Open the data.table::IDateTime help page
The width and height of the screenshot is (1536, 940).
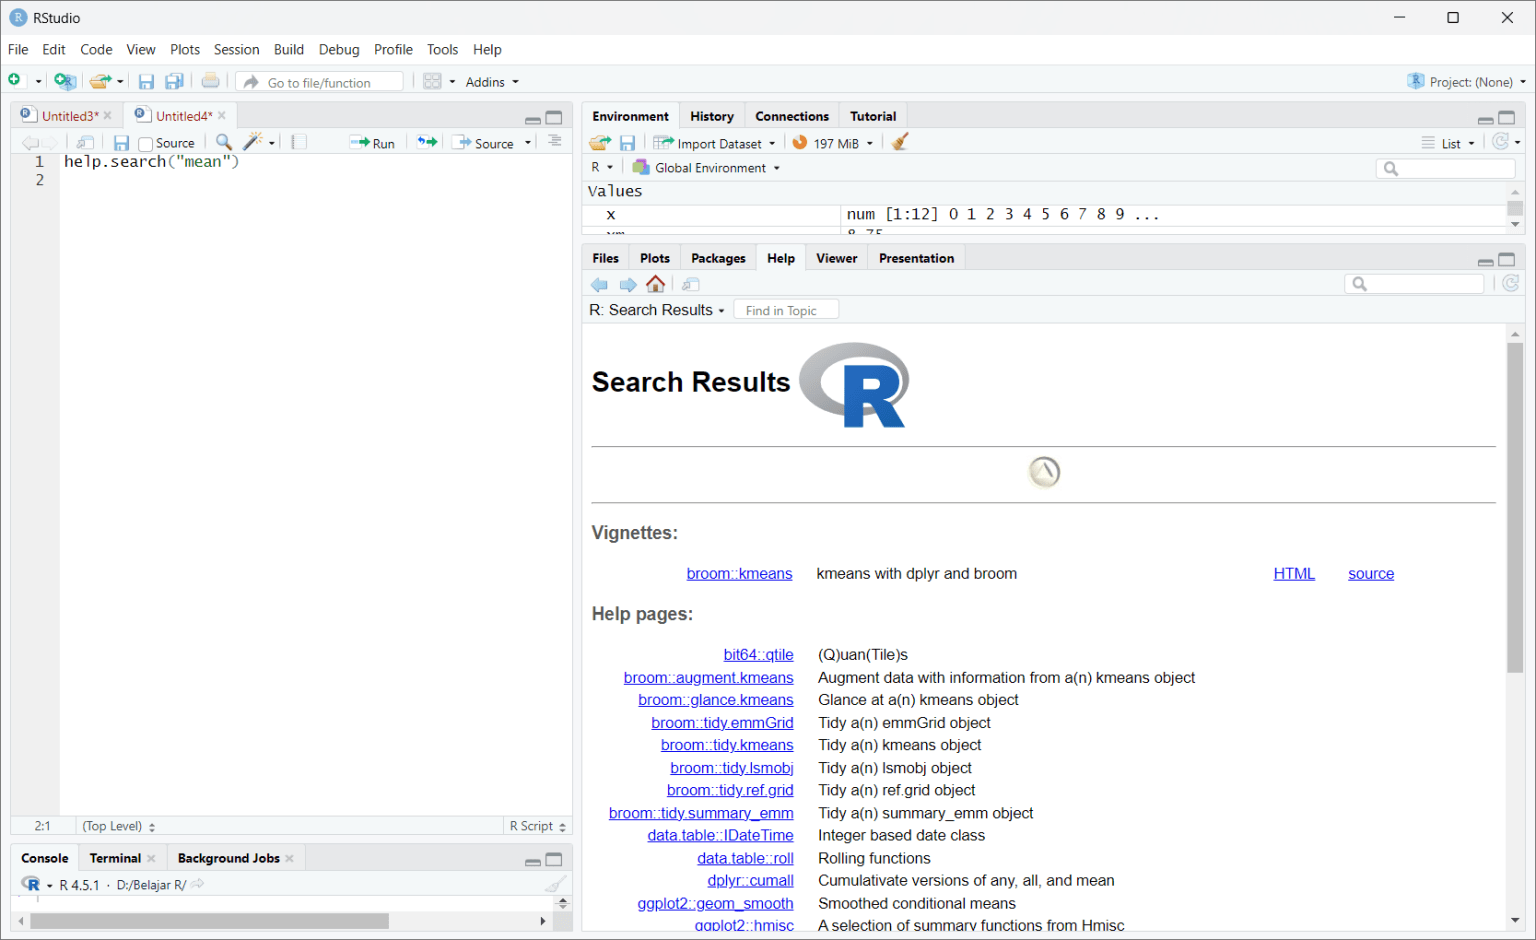coord(720,836)
